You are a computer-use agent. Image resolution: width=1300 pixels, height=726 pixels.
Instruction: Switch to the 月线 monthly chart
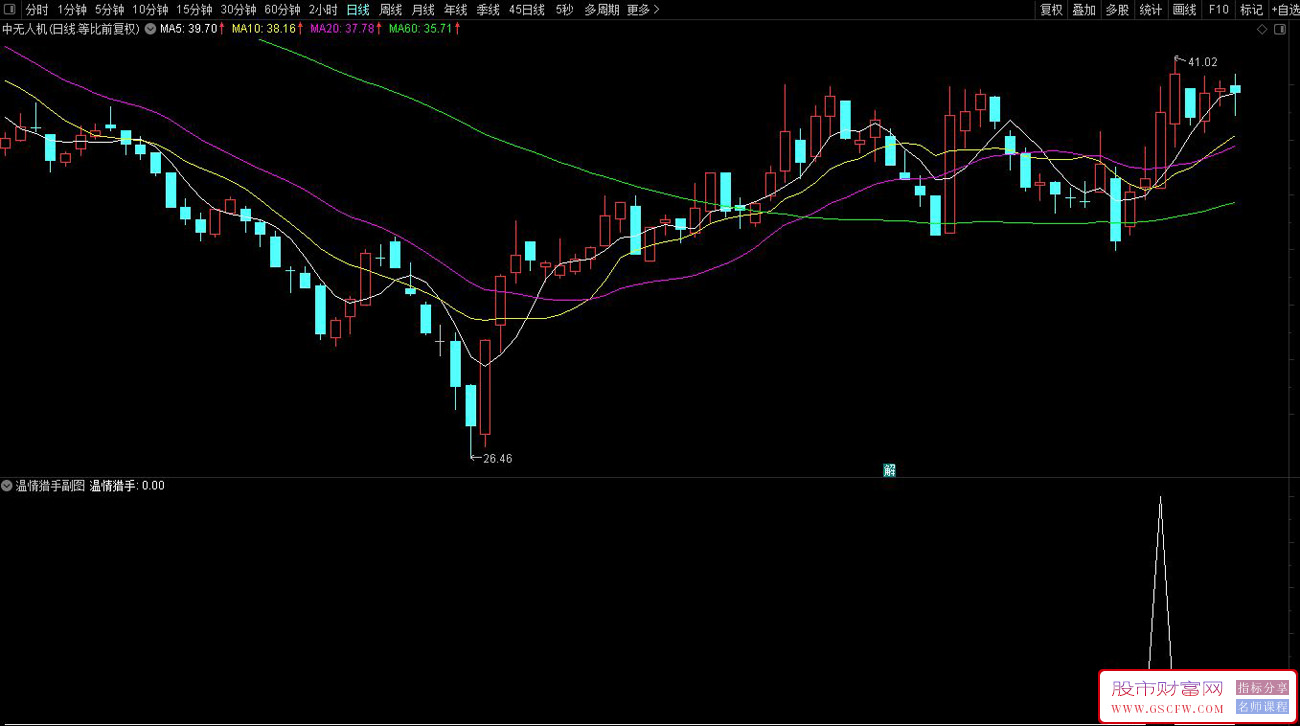point(423,9)
